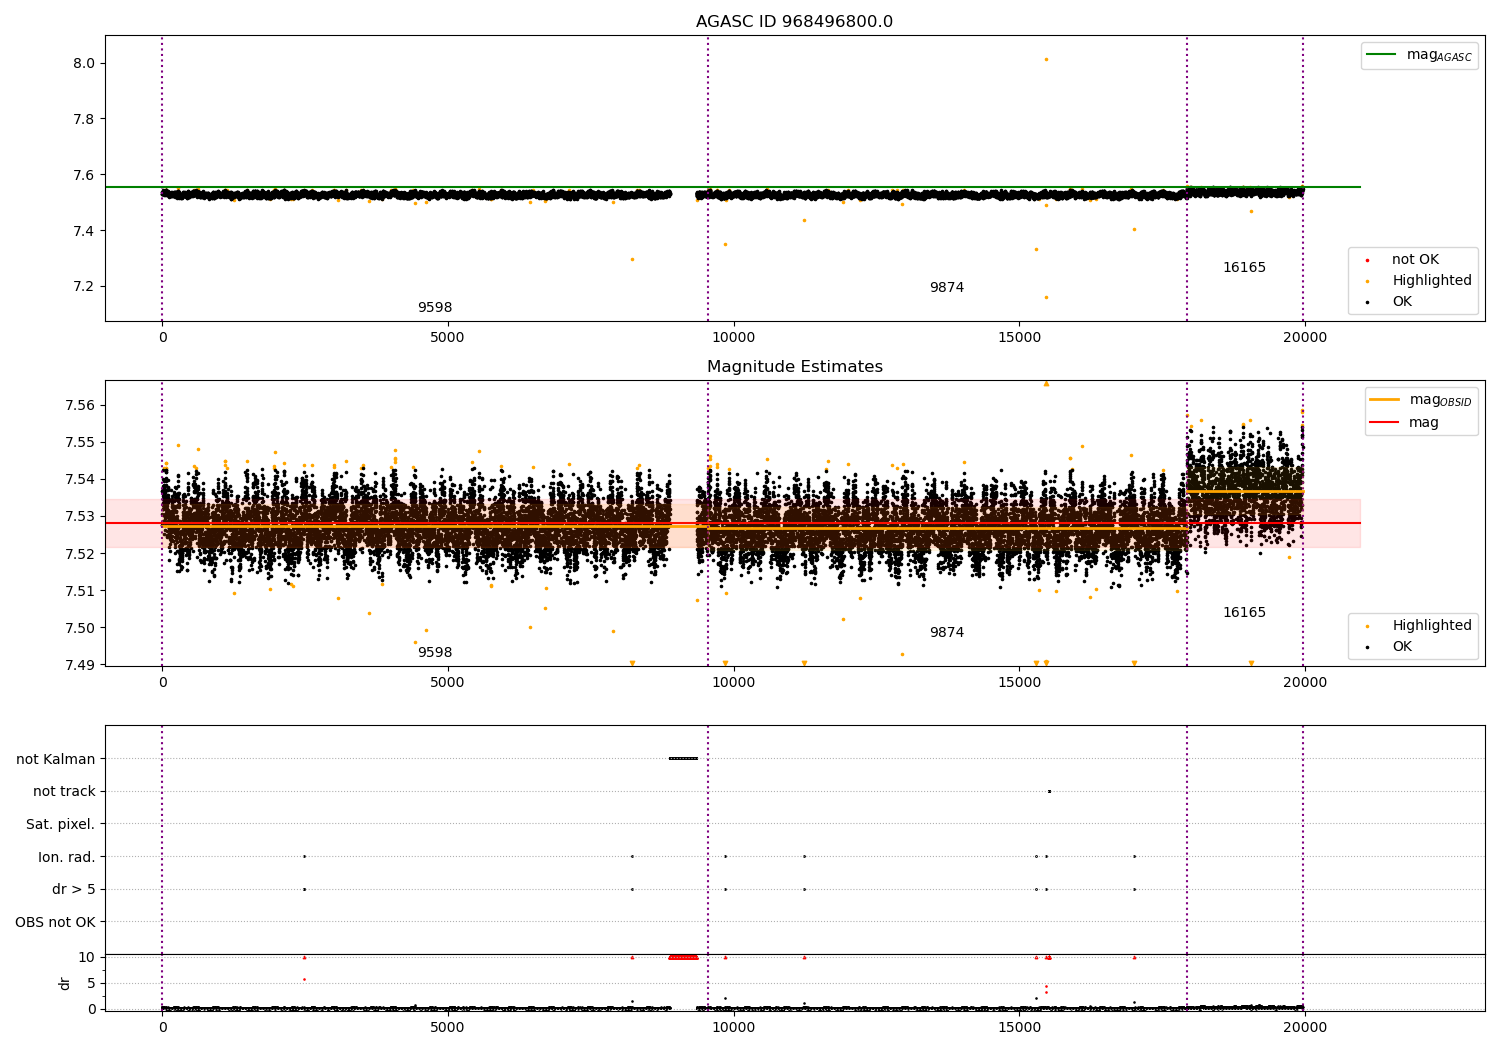Select the 'Sat. pixel.' row label
The image size is (1500, 1050).
click(61, 825)
